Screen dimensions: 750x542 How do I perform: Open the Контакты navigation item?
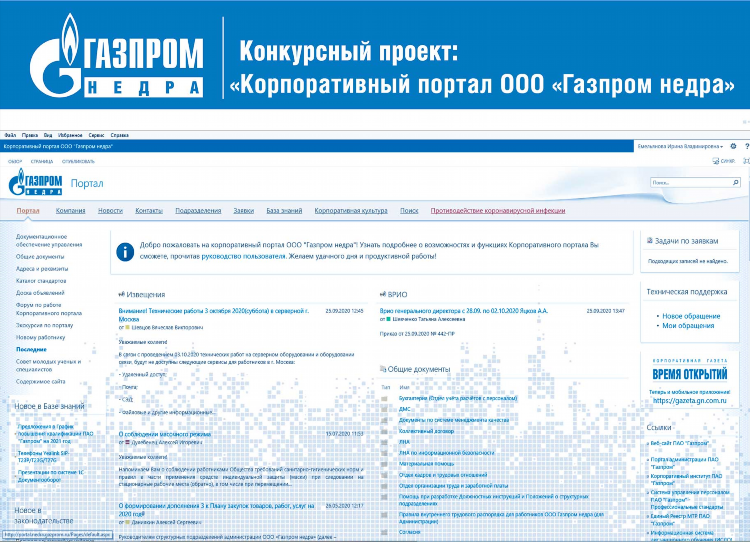149,210
